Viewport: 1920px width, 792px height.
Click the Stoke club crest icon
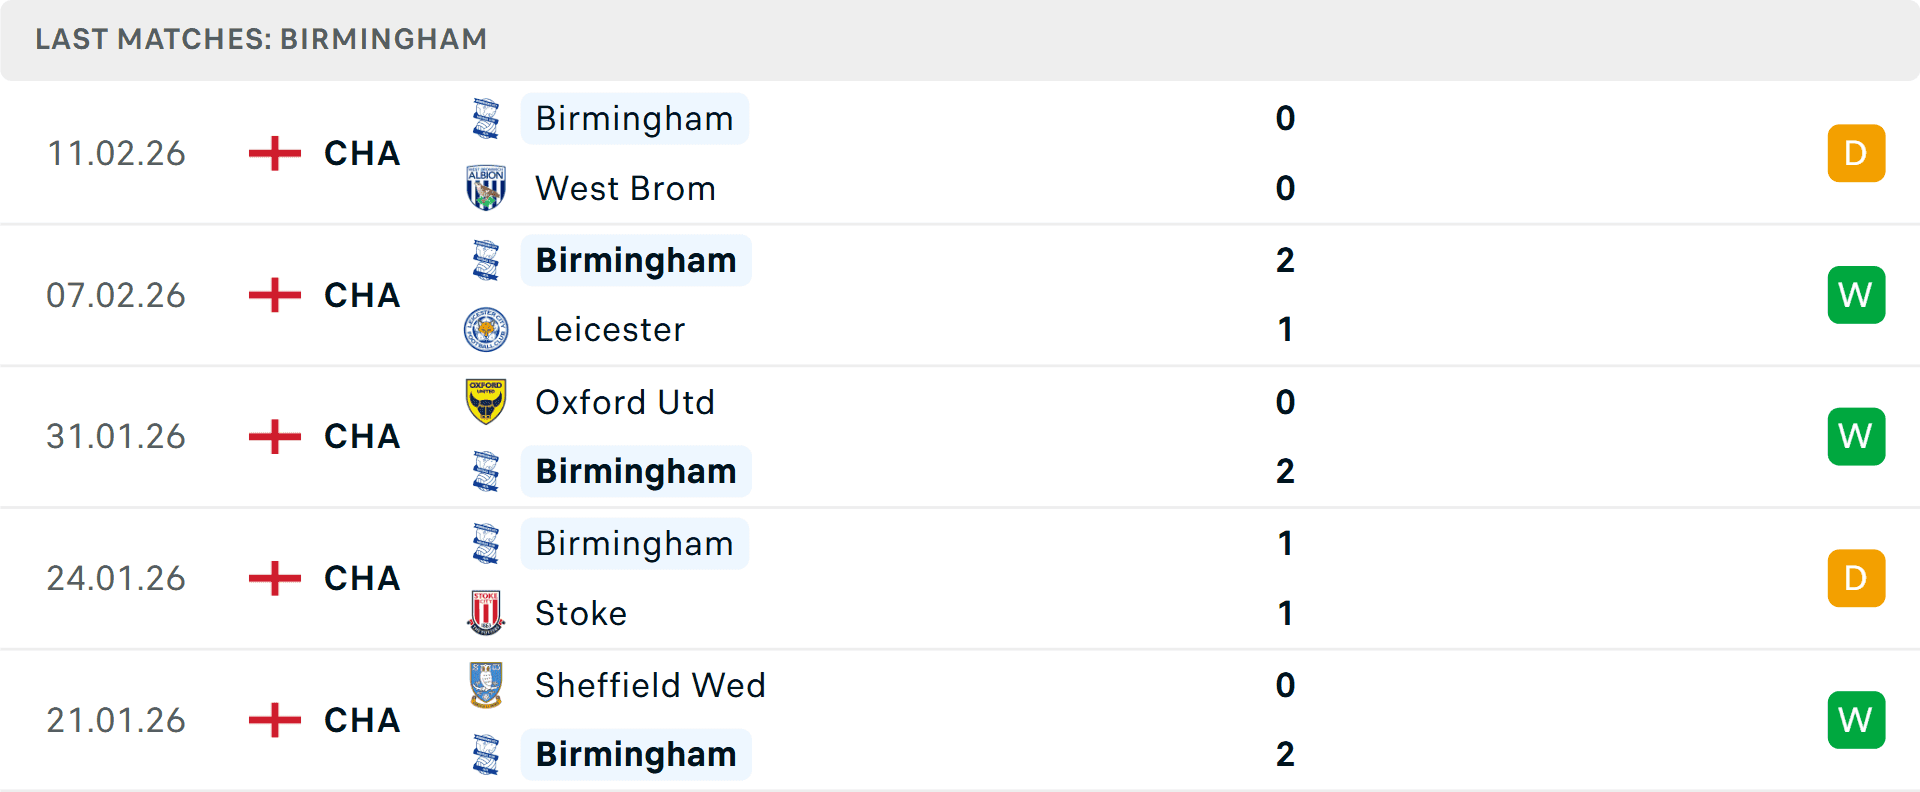[486, 613]
